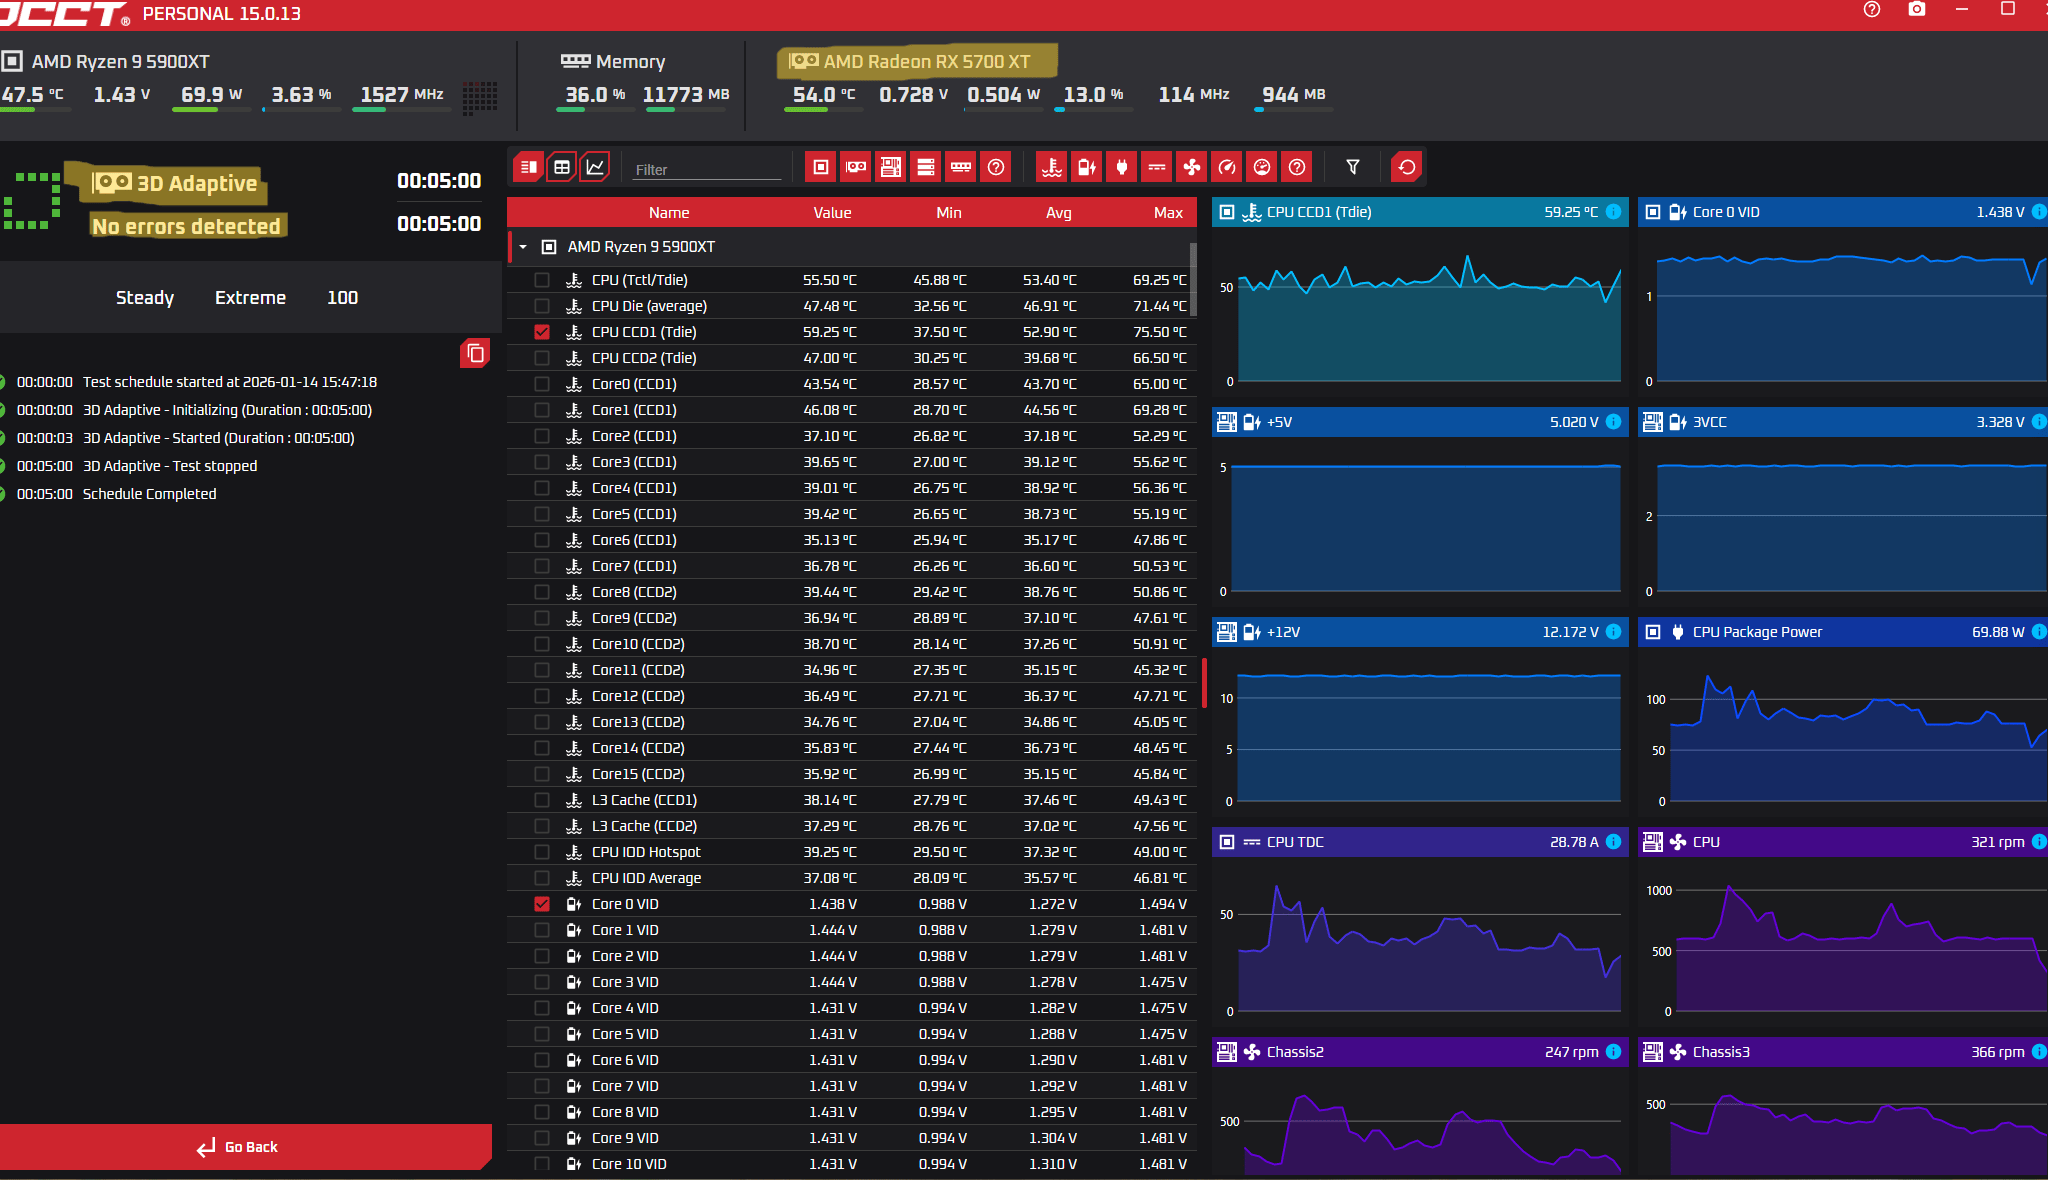Click the CPU Package Power graph header

click(x=1843, y=632)
